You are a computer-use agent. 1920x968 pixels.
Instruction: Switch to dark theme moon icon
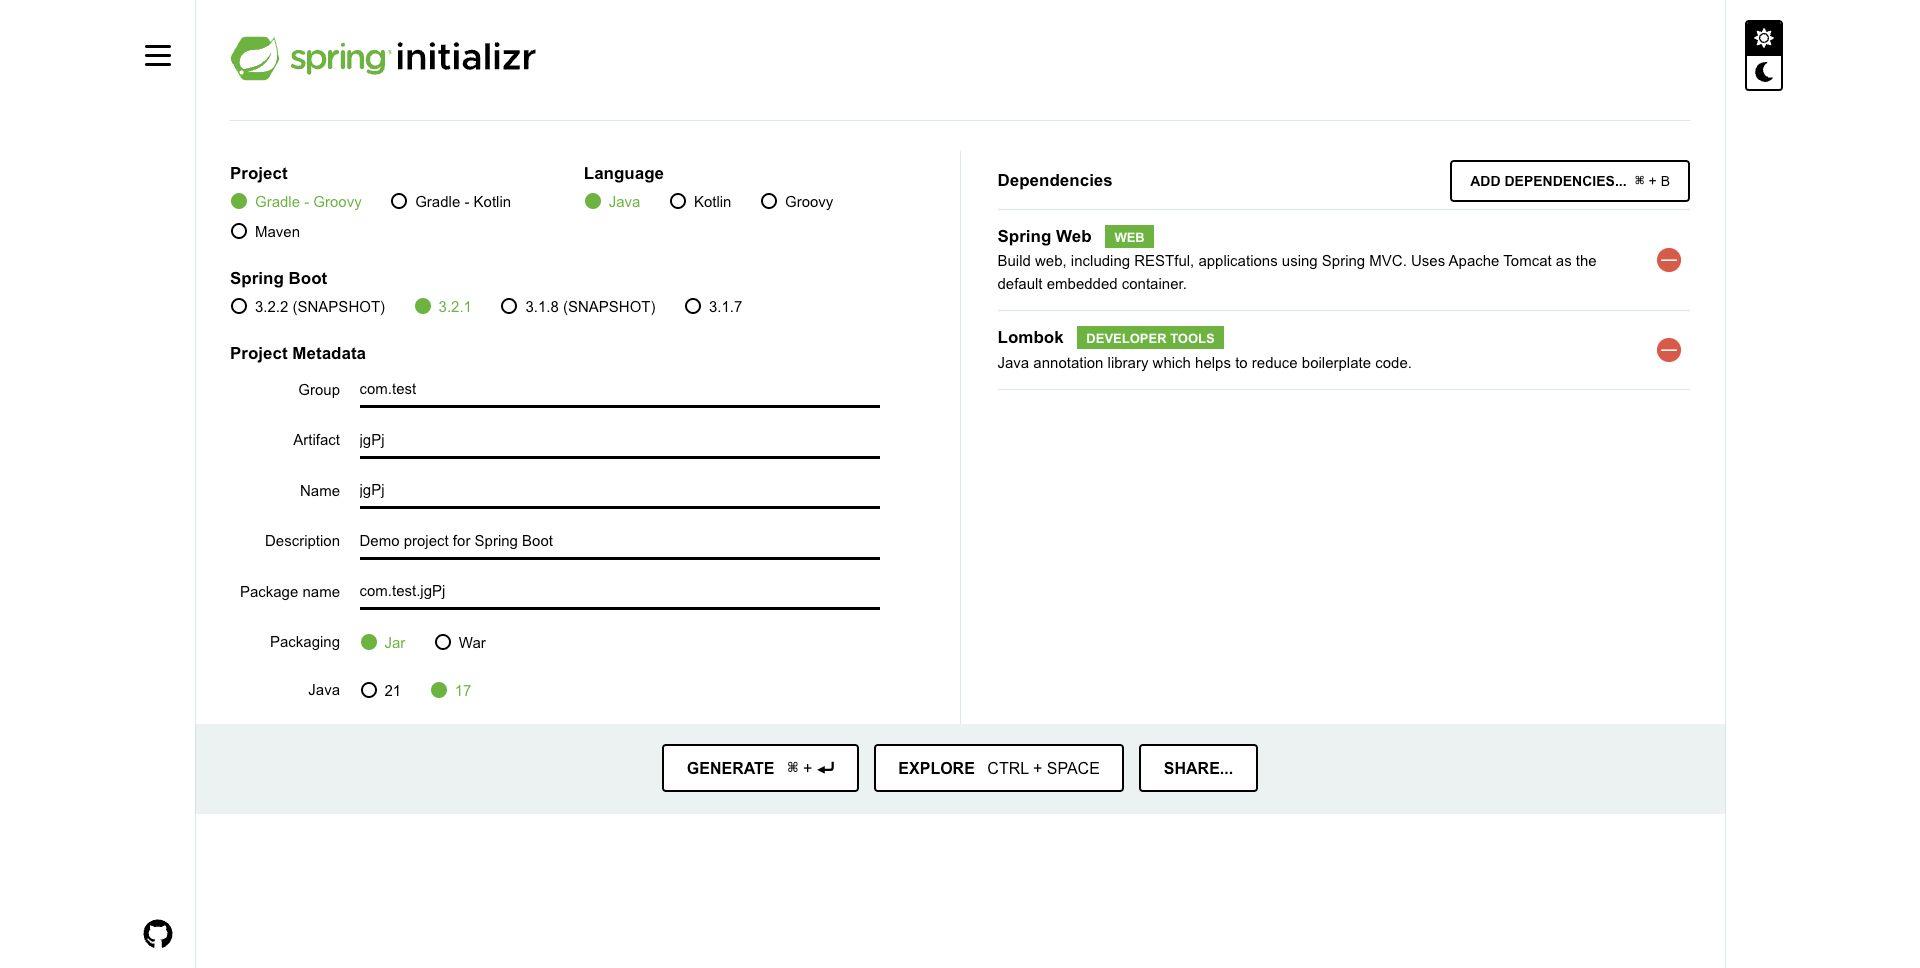[x=1764, y=73]
